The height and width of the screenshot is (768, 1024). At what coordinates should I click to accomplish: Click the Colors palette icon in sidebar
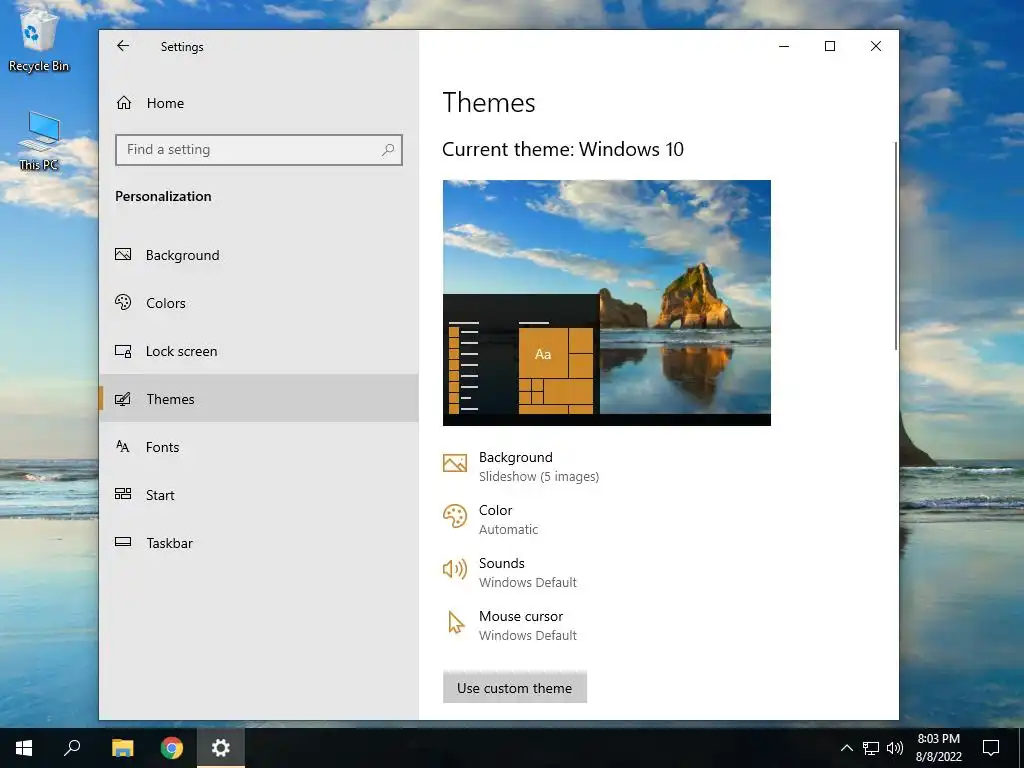[123, 302]
